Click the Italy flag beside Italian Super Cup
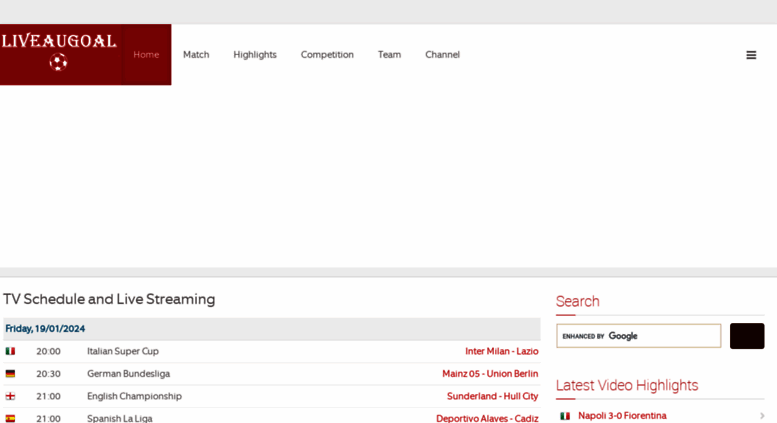The width and height of the screenshot is (777, 423). pos(11,352)
